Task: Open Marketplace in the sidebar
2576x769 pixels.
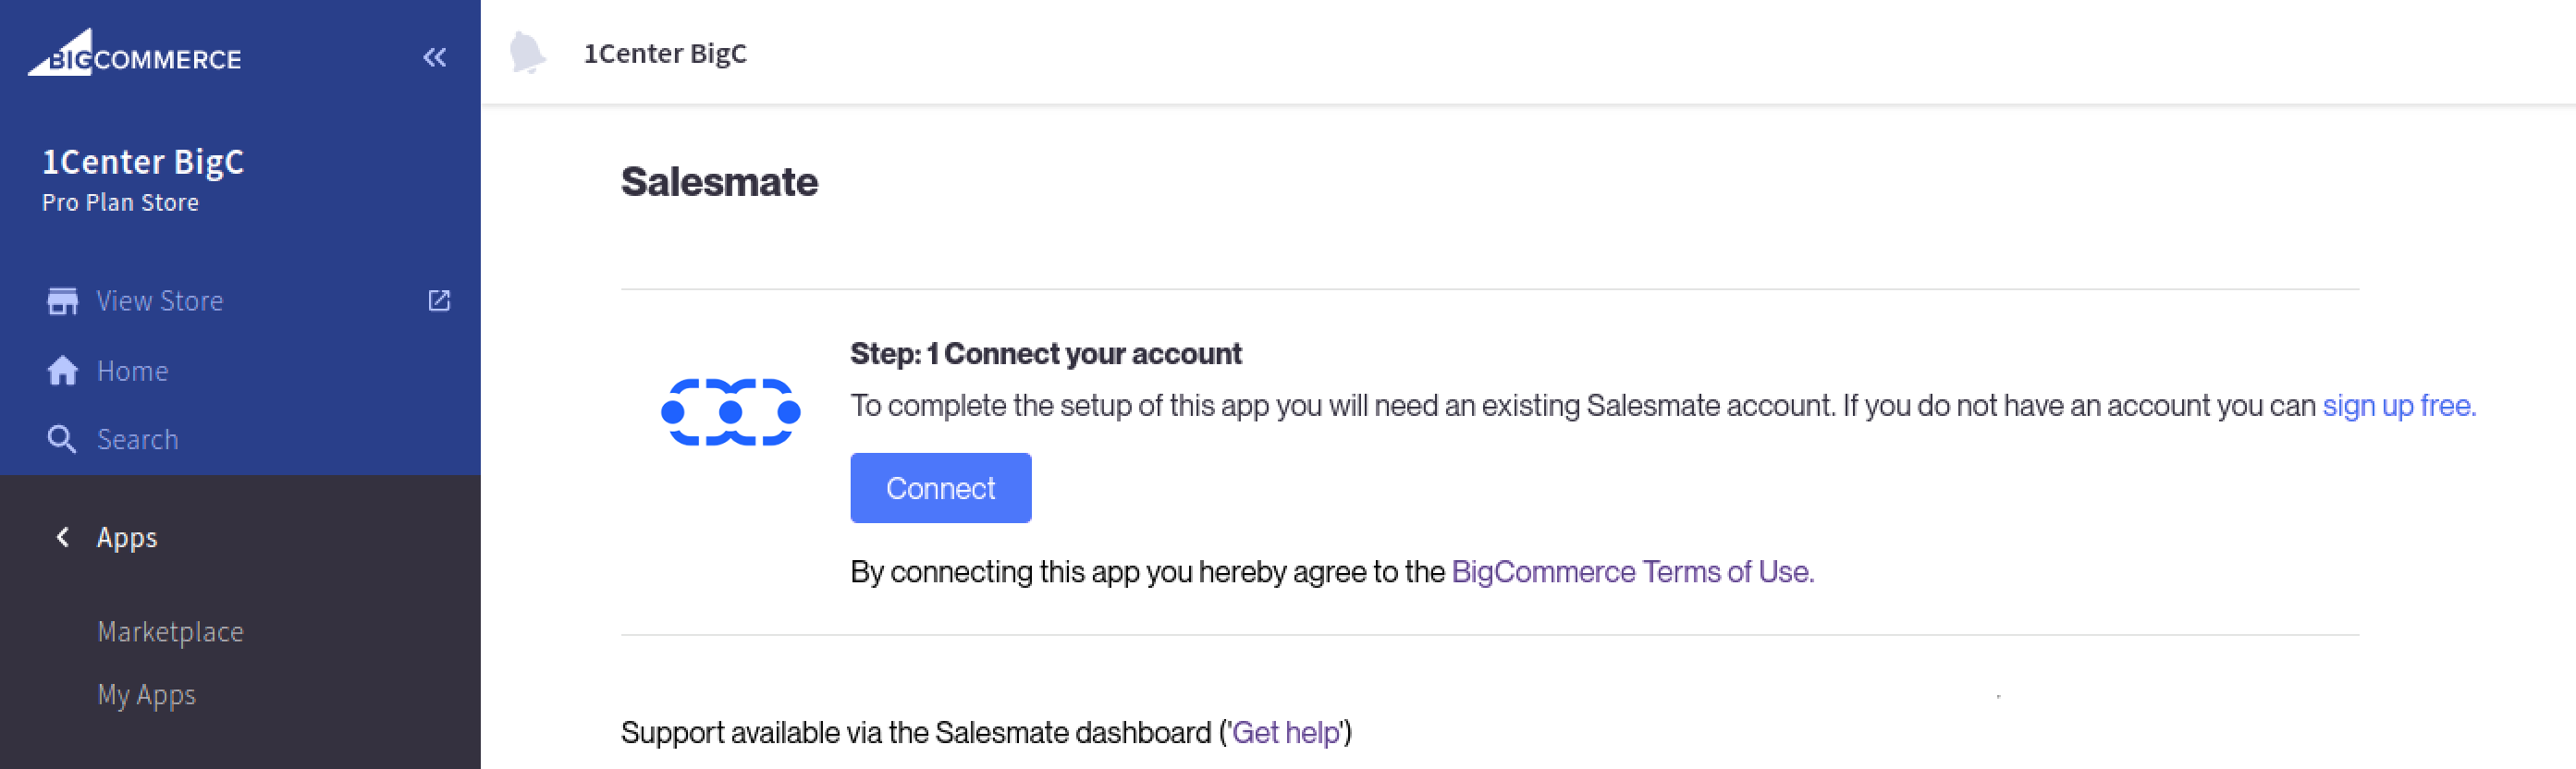Action: click(x=170, y=632)
